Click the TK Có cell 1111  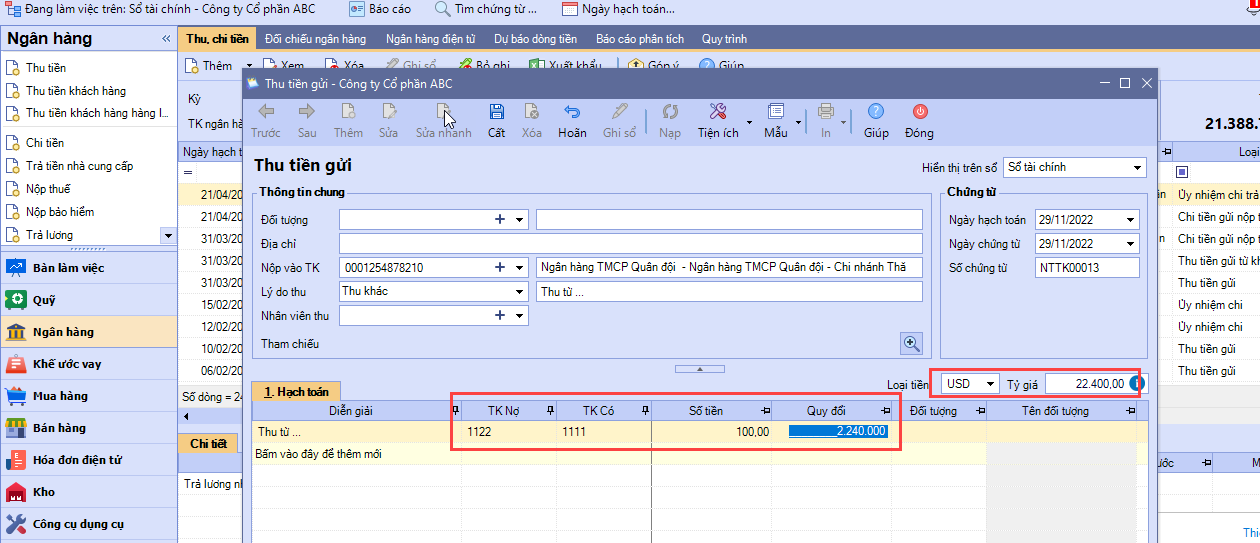604,432
